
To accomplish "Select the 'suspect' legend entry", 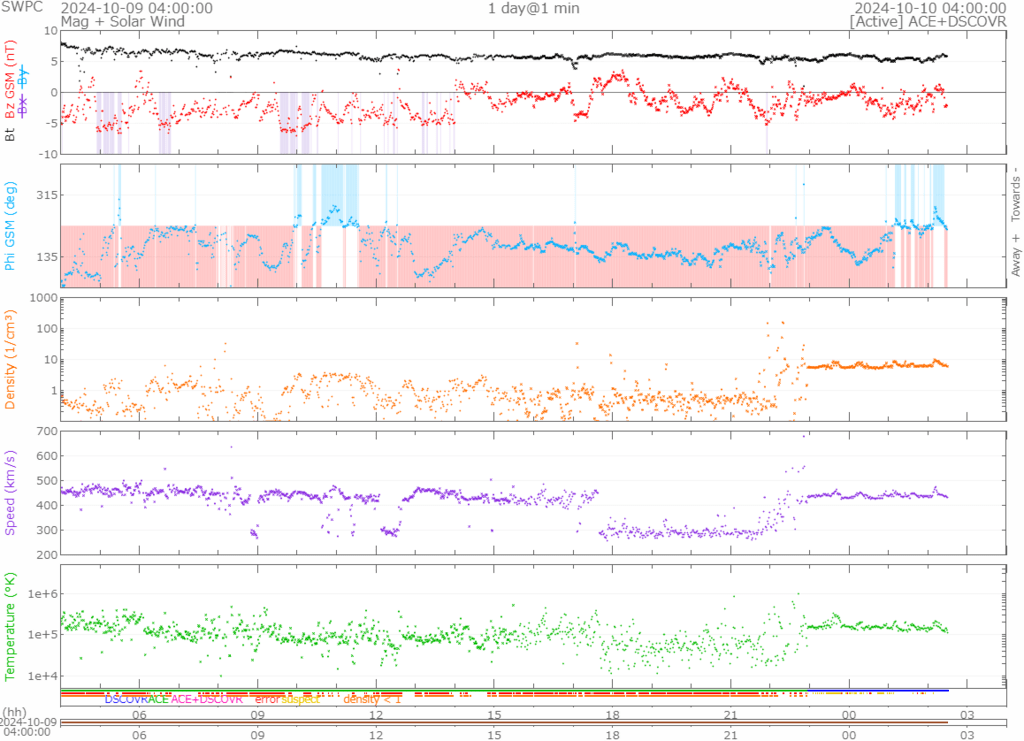I will point(300,700).
